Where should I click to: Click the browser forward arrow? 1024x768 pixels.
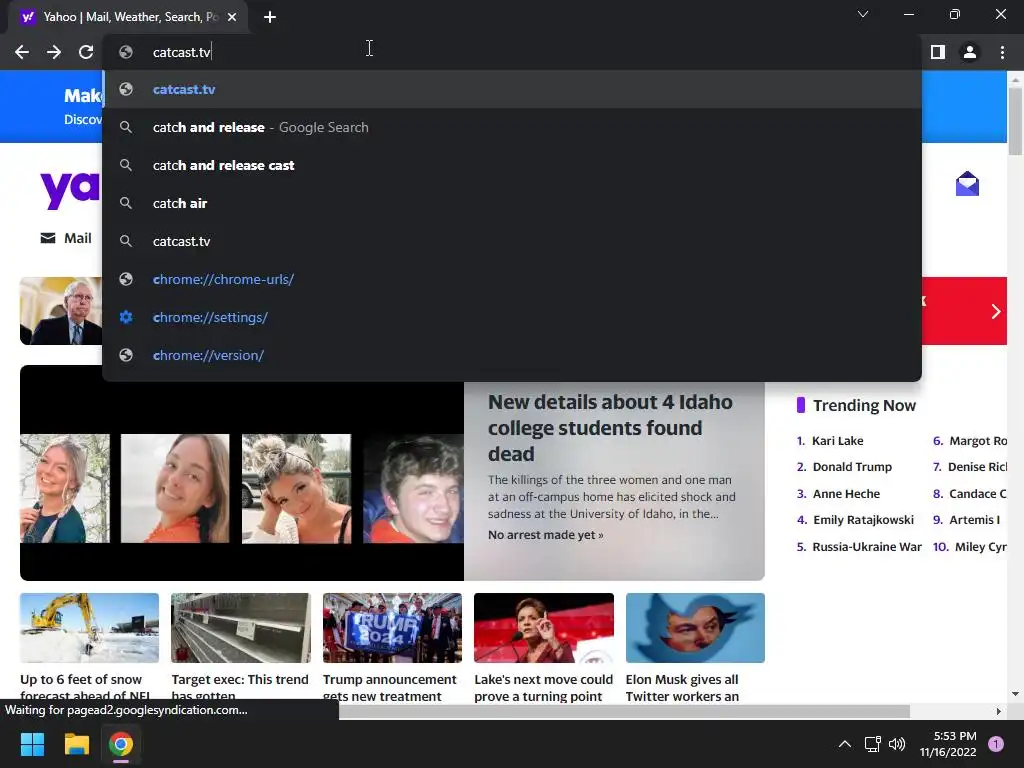pos(54,52)
